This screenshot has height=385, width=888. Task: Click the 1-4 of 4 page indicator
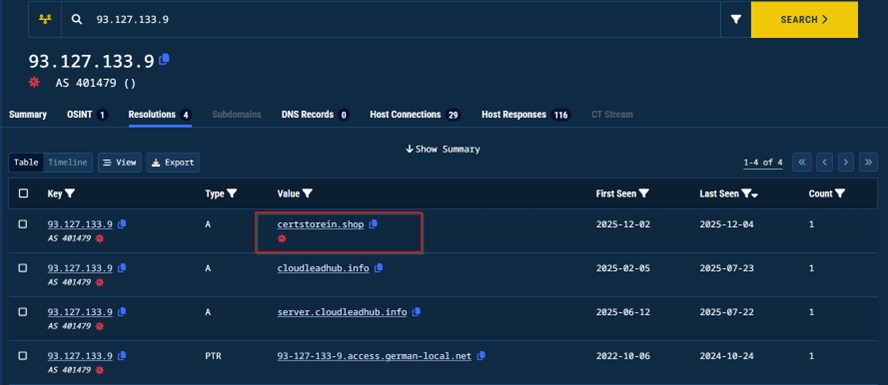pyautogui.click(x=763, y=162)
